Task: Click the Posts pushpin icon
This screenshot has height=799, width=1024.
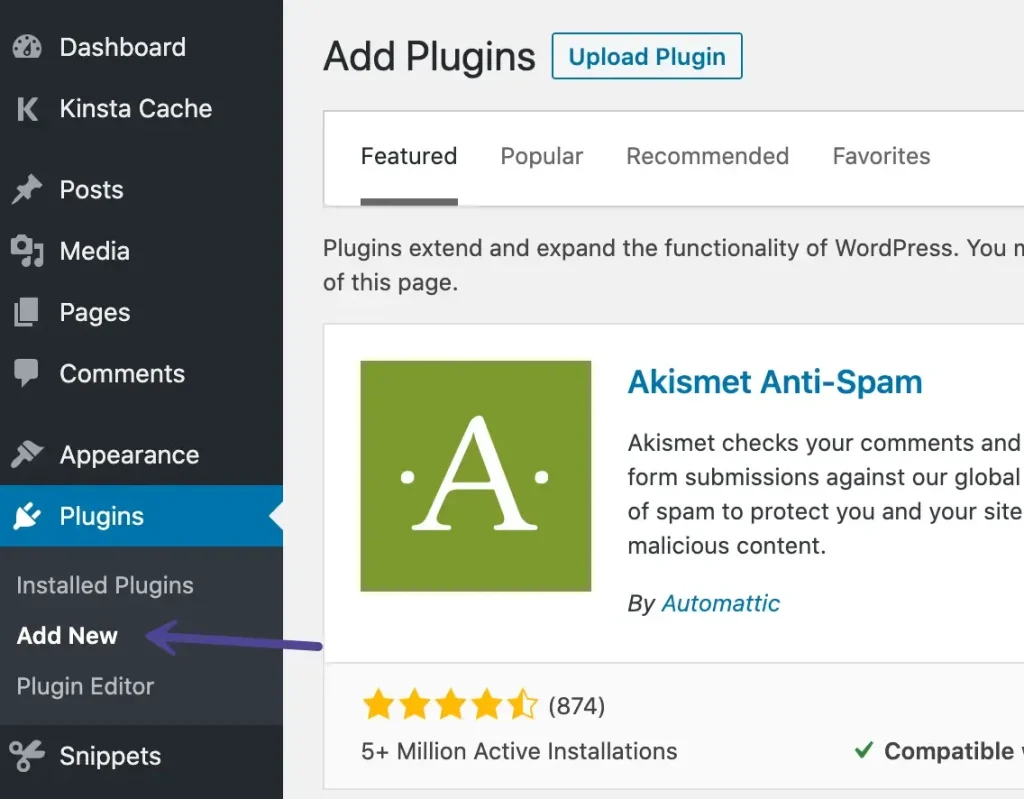Action: 26,189
